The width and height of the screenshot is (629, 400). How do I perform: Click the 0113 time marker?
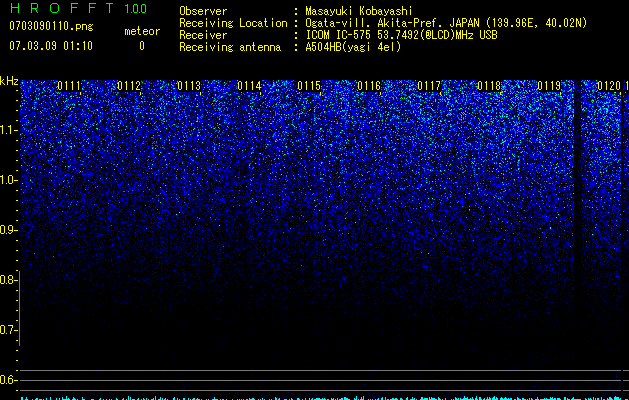pos(189,86)
